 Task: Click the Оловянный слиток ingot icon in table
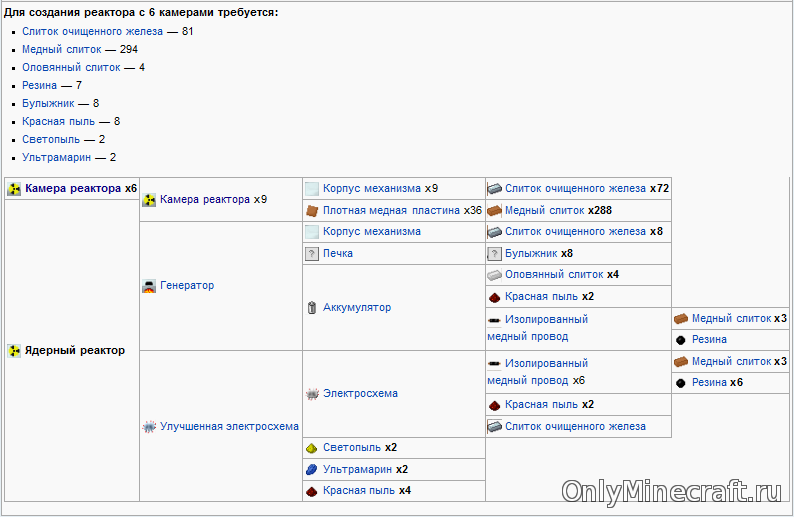pyautogui.click(x=494, y=275)
